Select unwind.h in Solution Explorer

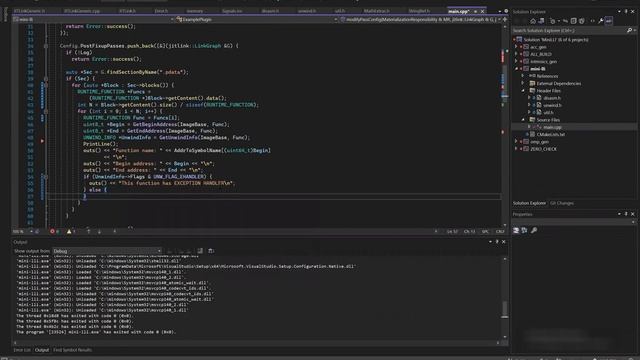click(552, 105)
